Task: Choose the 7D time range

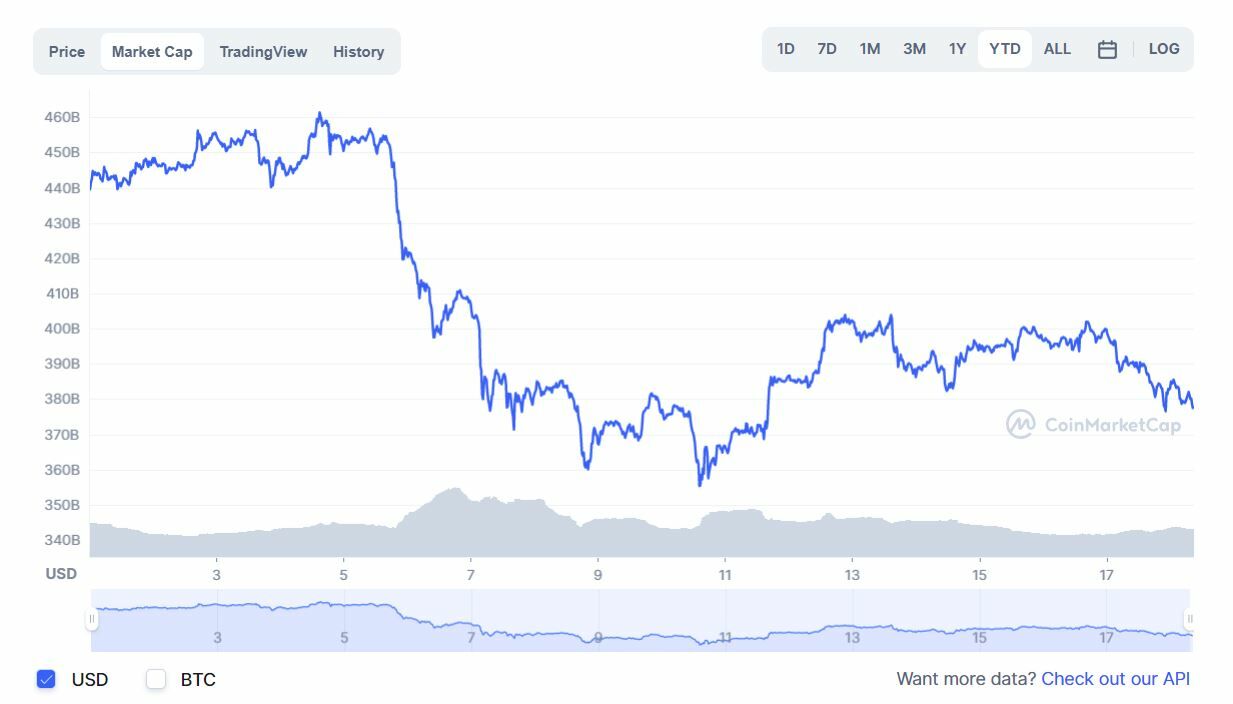Action: (827, 49)
